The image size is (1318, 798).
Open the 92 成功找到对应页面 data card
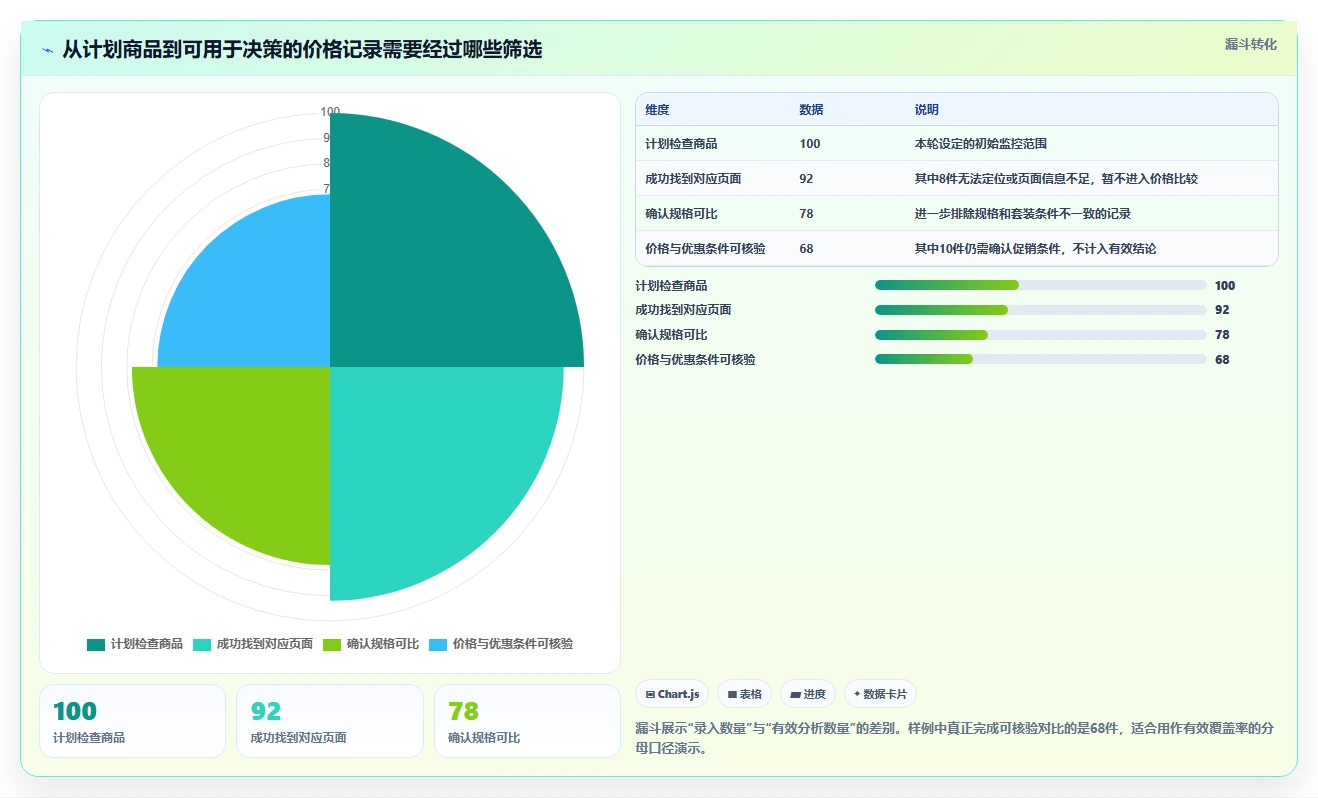pos(330,721)
